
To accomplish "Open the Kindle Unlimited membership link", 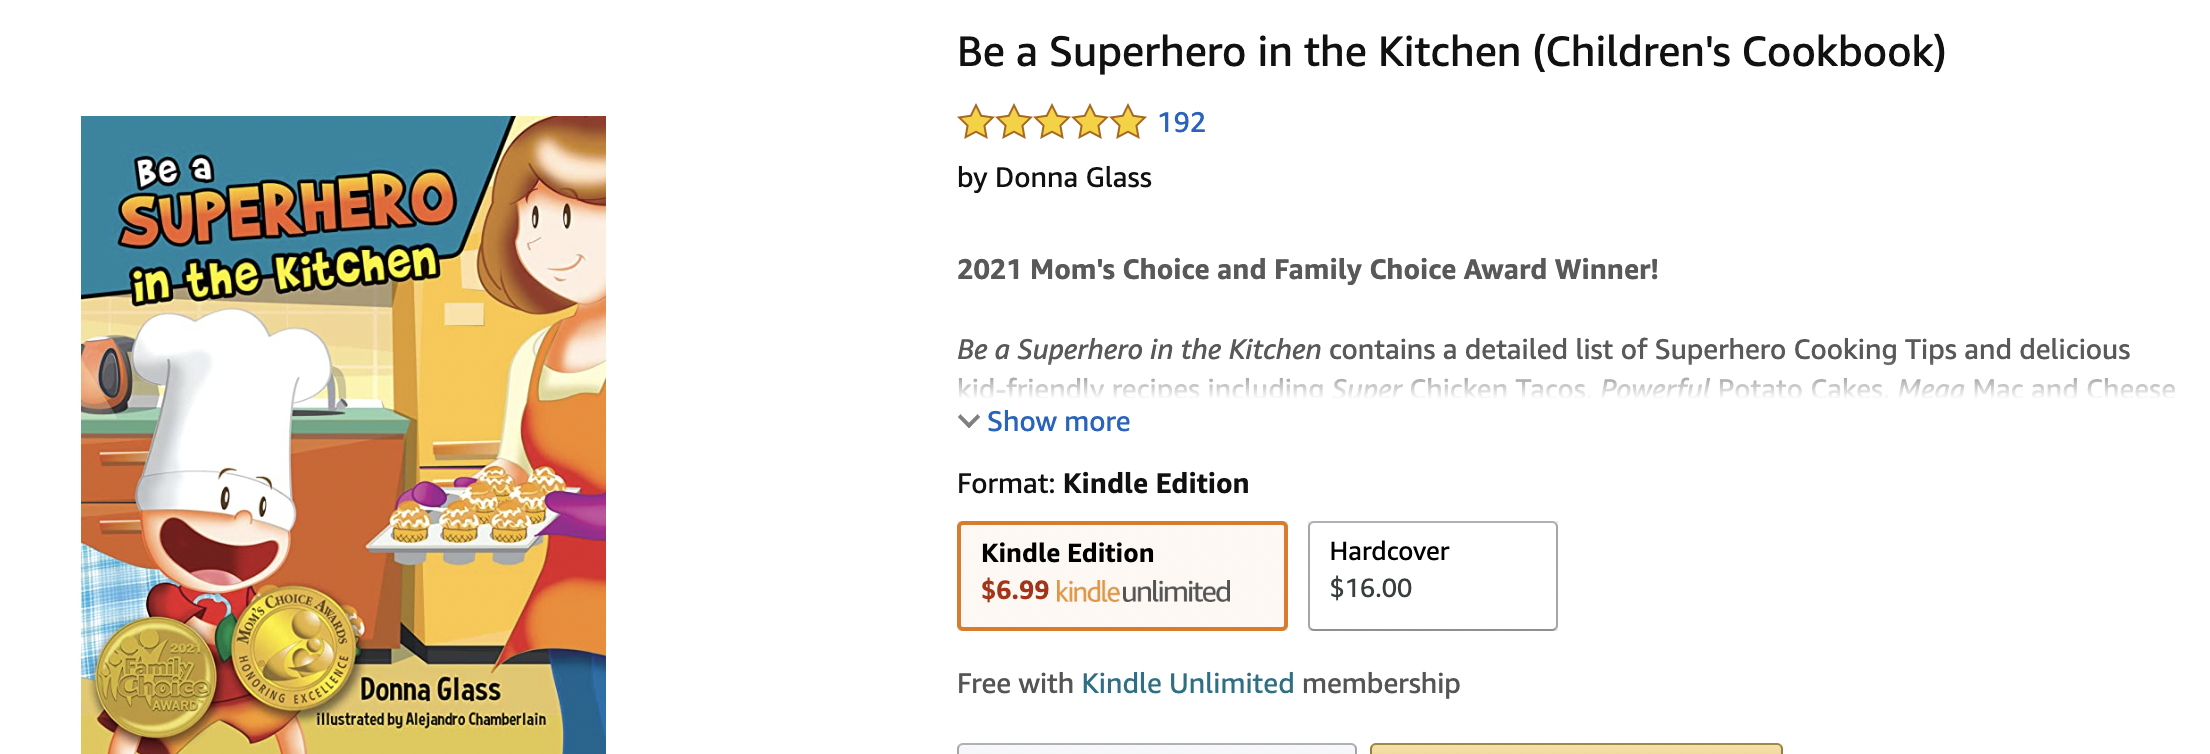I will click(x=1187, y=683).
